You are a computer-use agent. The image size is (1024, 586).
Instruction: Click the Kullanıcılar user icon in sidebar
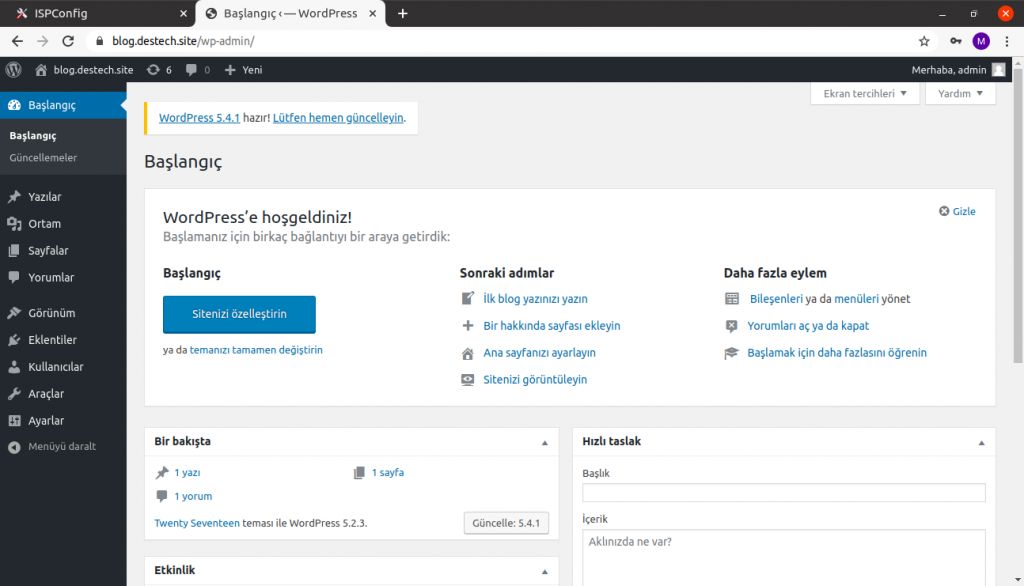[x=14, y=366]
